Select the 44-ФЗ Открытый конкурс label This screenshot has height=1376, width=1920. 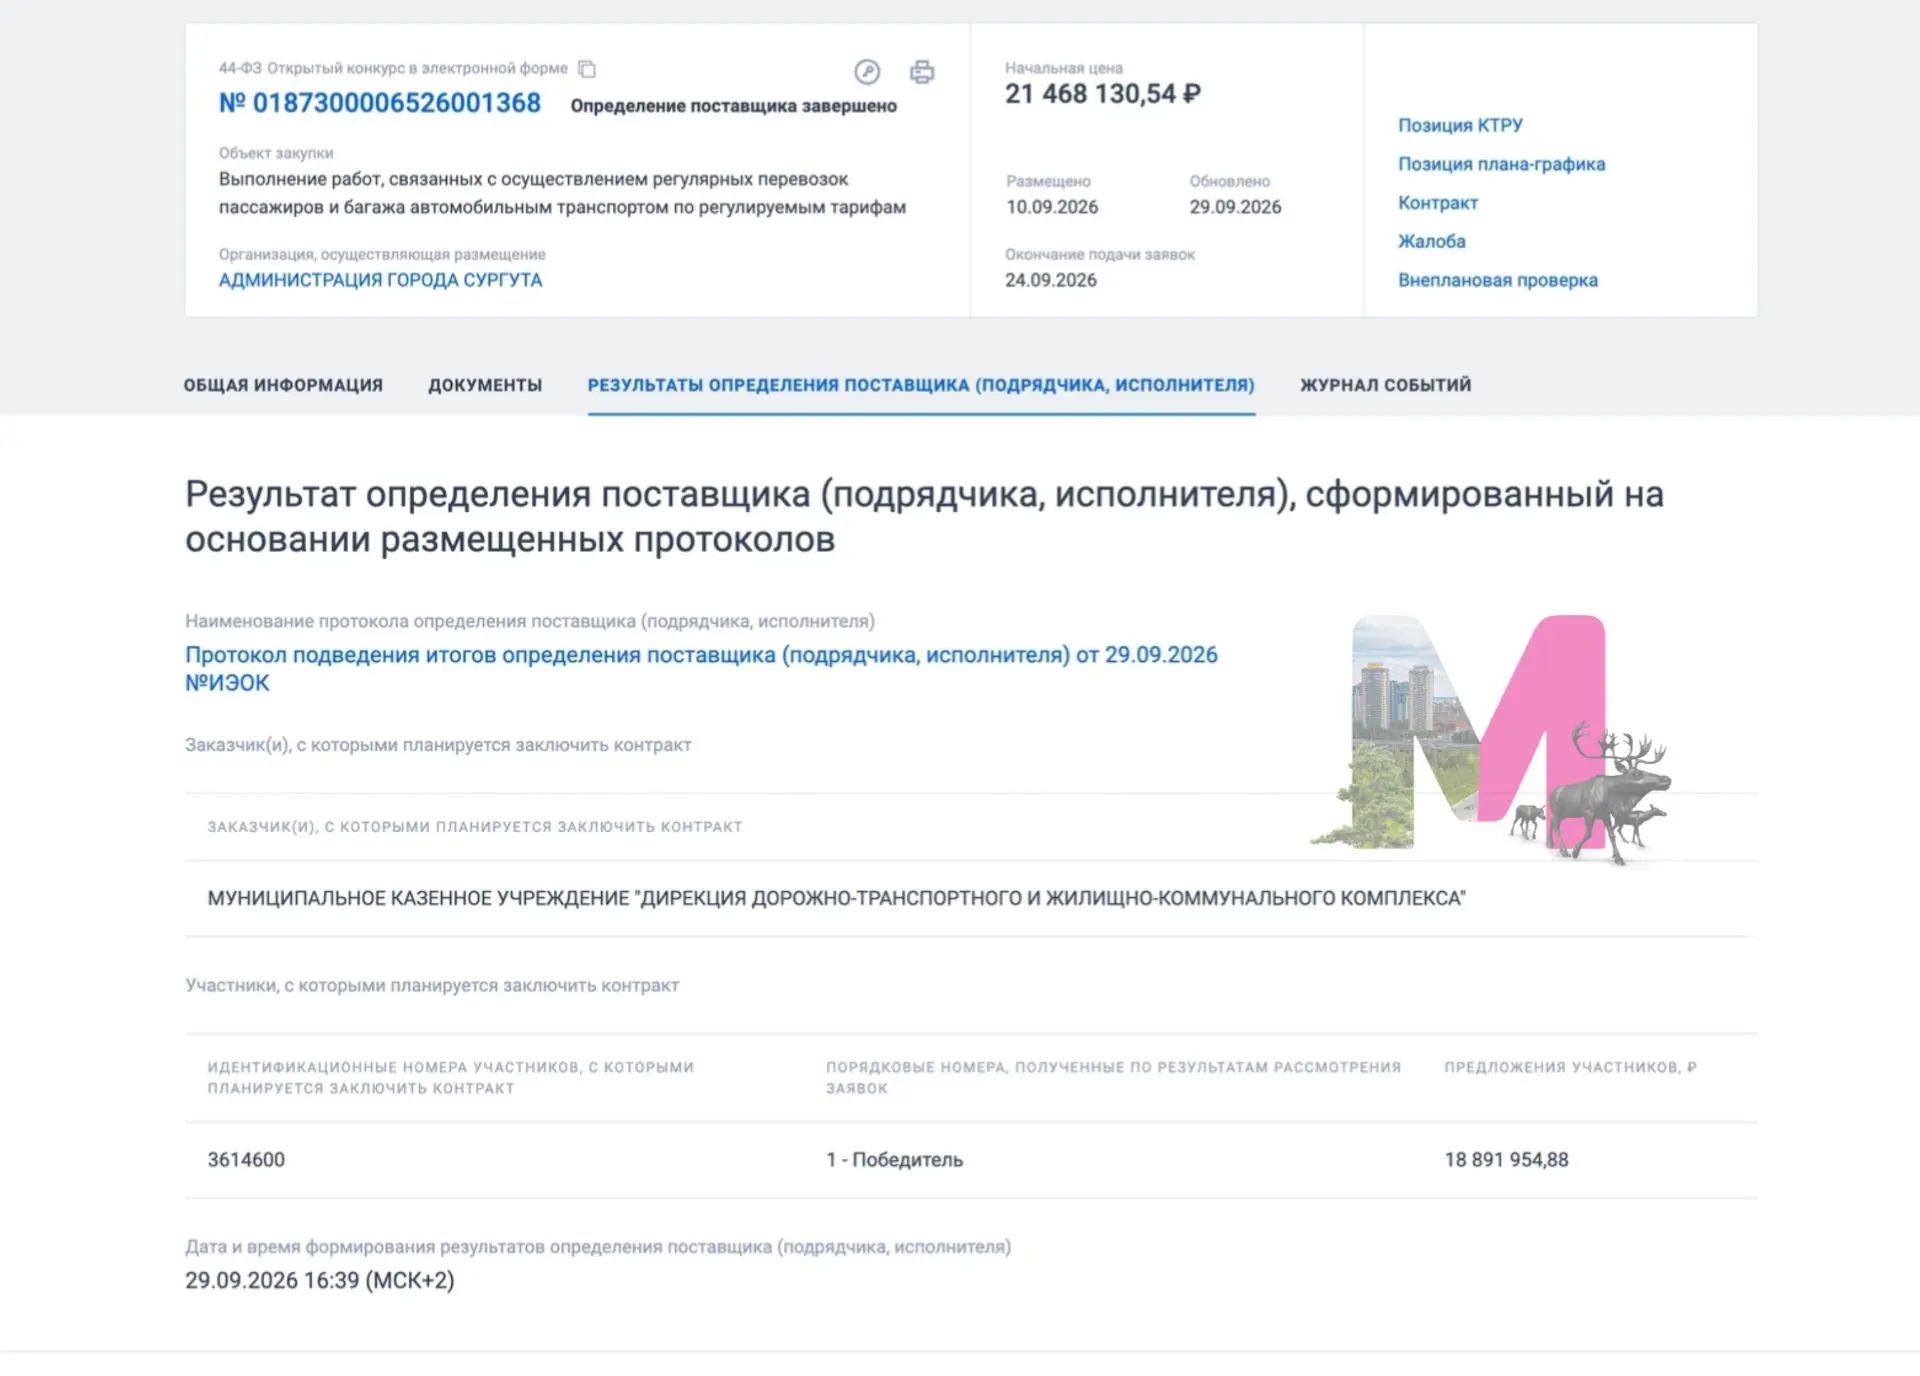393,68
